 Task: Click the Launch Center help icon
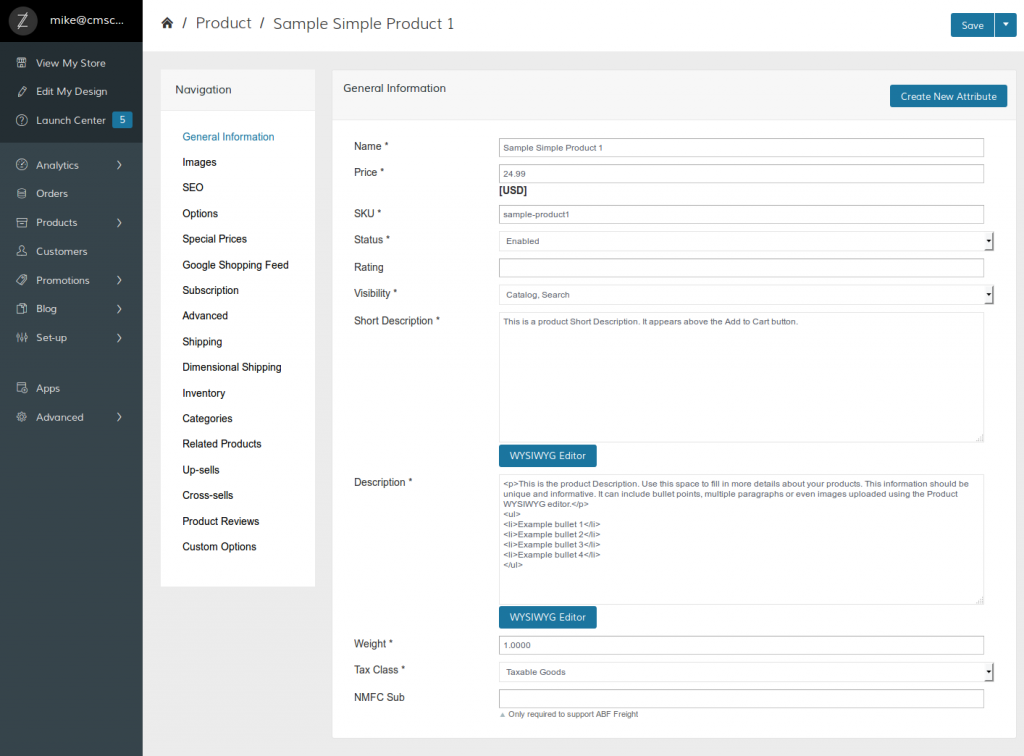click(x=22, y=120)
